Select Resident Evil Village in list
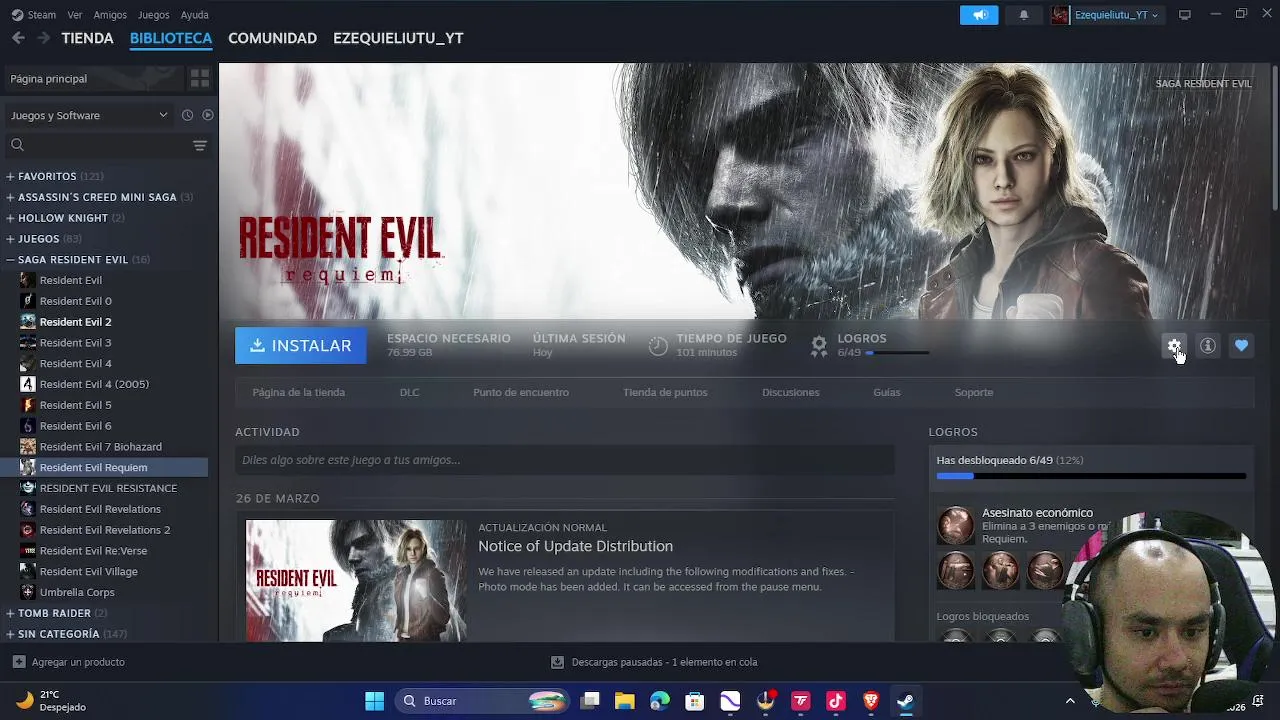 tap(88, 571)
